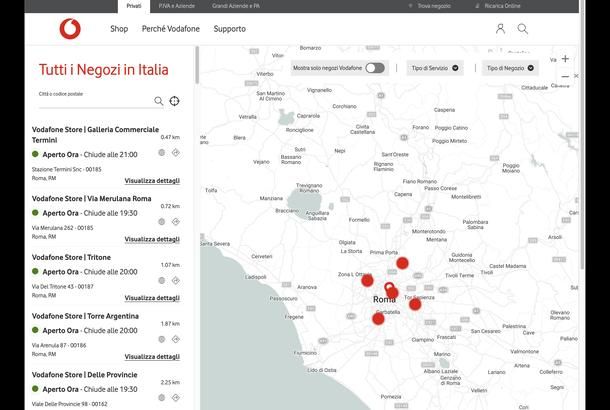View details for Via Merulana Roma store

point(152,239)
